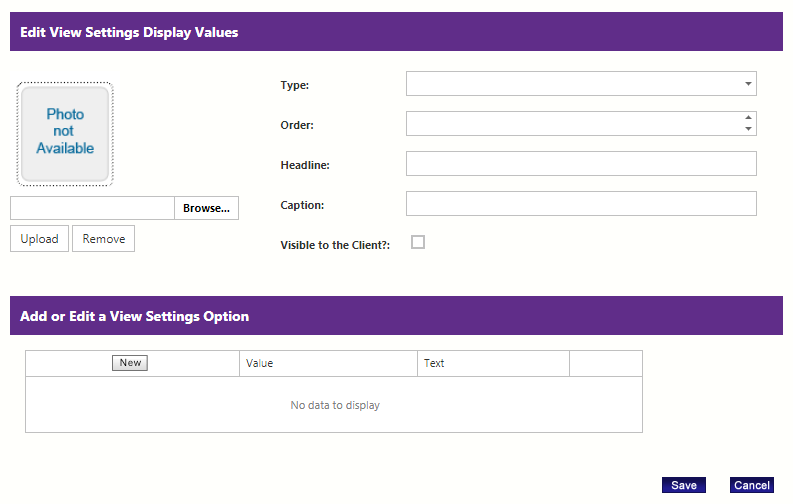Viewport: 793px width, 504px height.
Task: Focus the file path text box
Action: (92, 208)
